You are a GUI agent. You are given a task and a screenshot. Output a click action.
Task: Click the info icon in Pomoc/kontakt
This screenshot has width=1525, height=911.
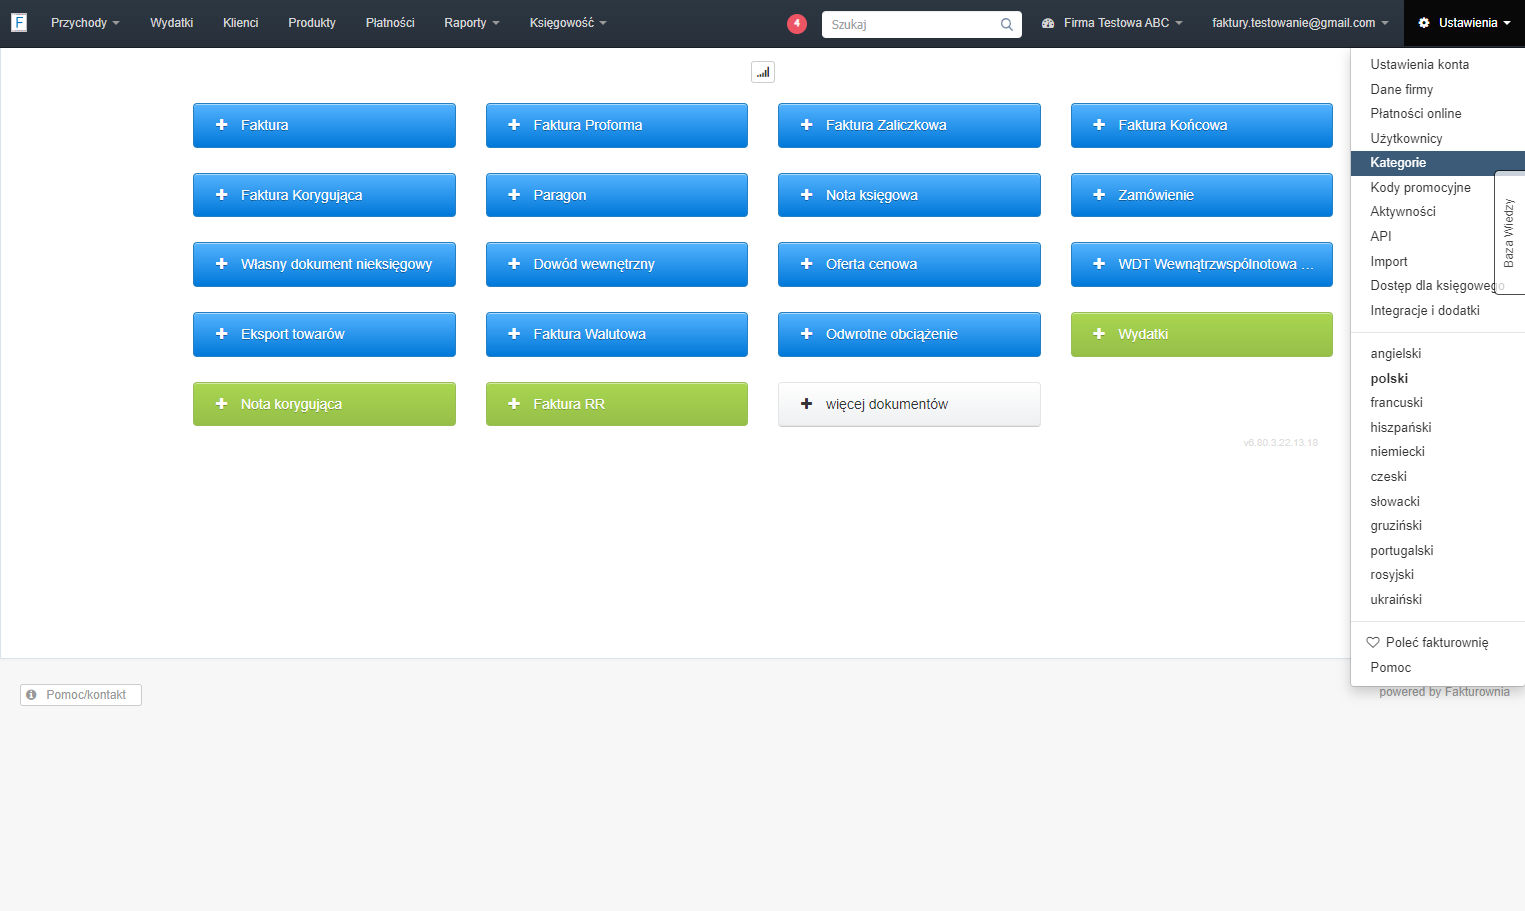[32, 694]
